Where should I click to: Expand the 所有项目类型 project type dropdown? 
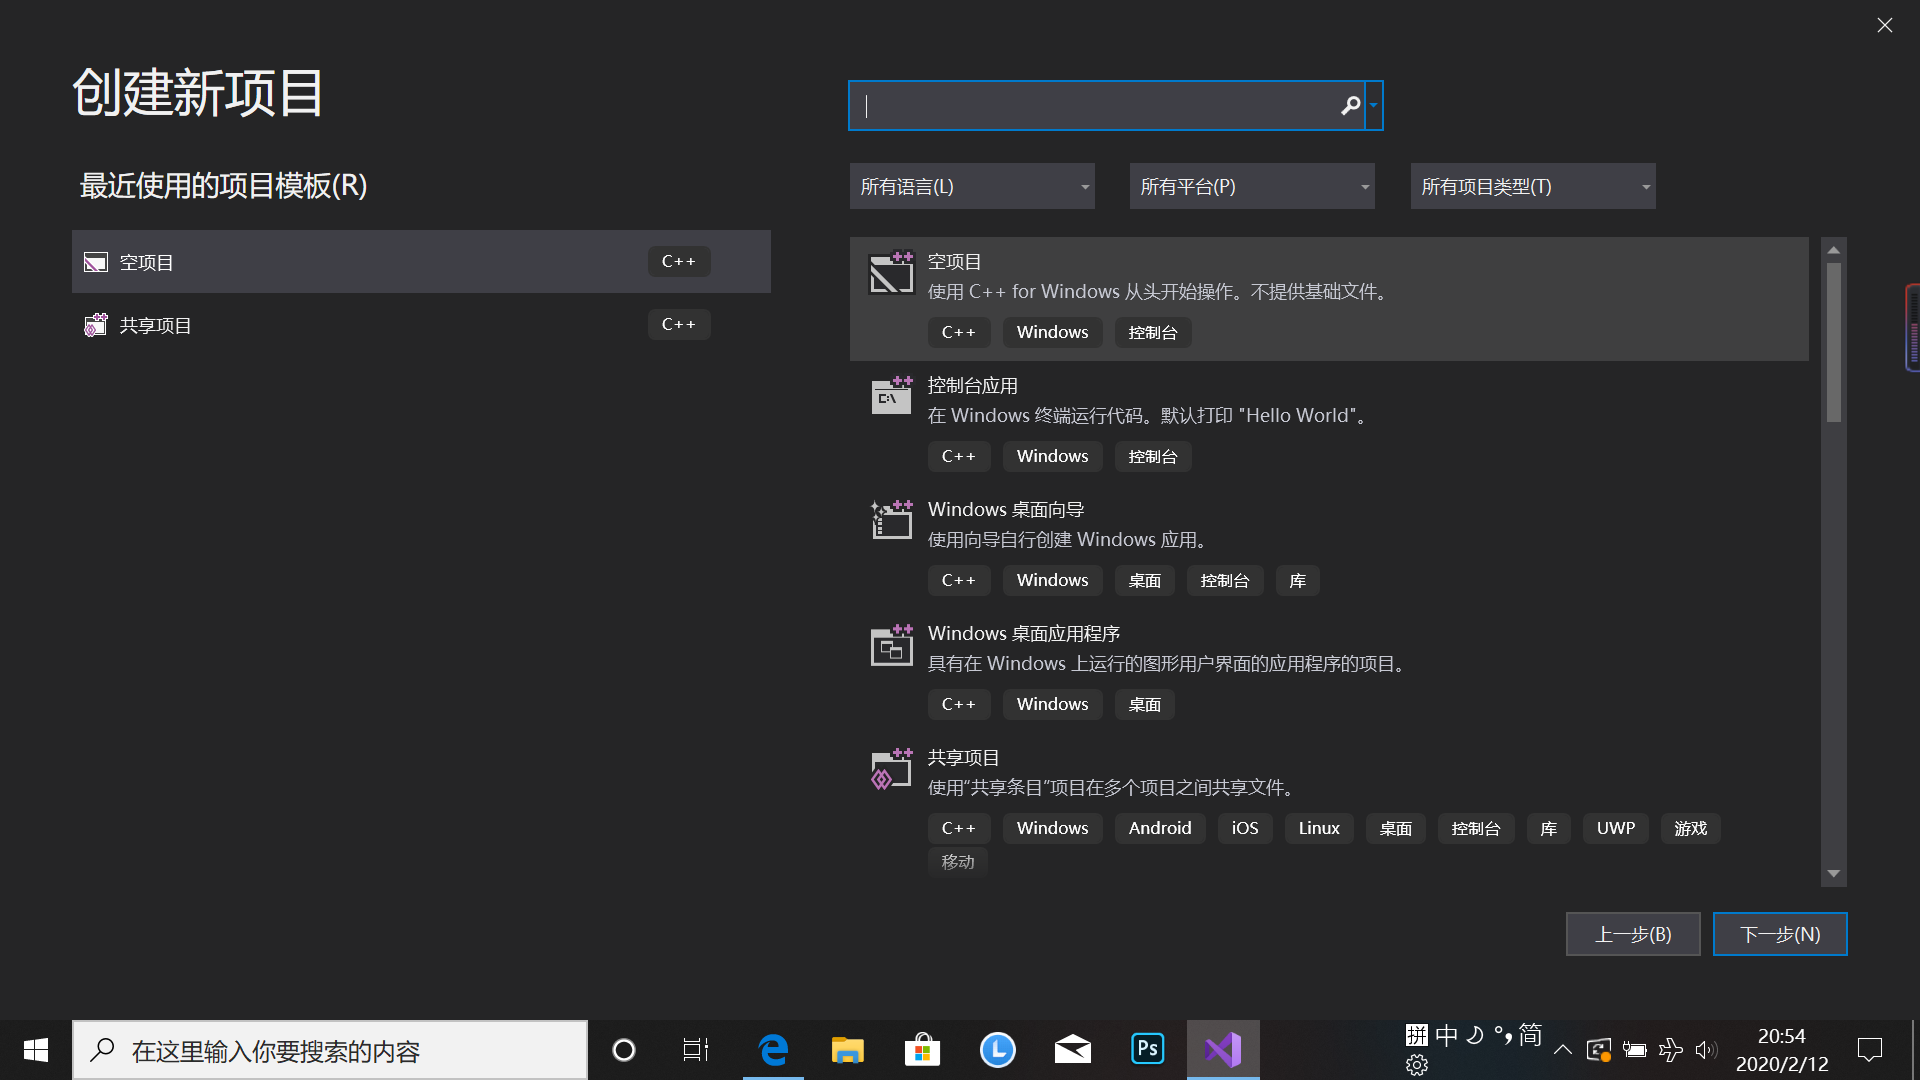click(x=1532, y=187)
